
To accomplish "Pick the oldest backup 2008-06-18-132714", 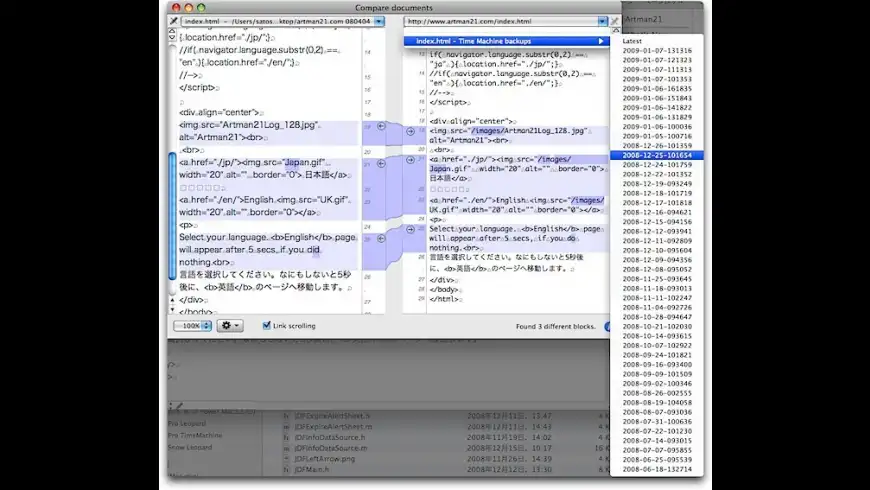I will pos(657,469).
